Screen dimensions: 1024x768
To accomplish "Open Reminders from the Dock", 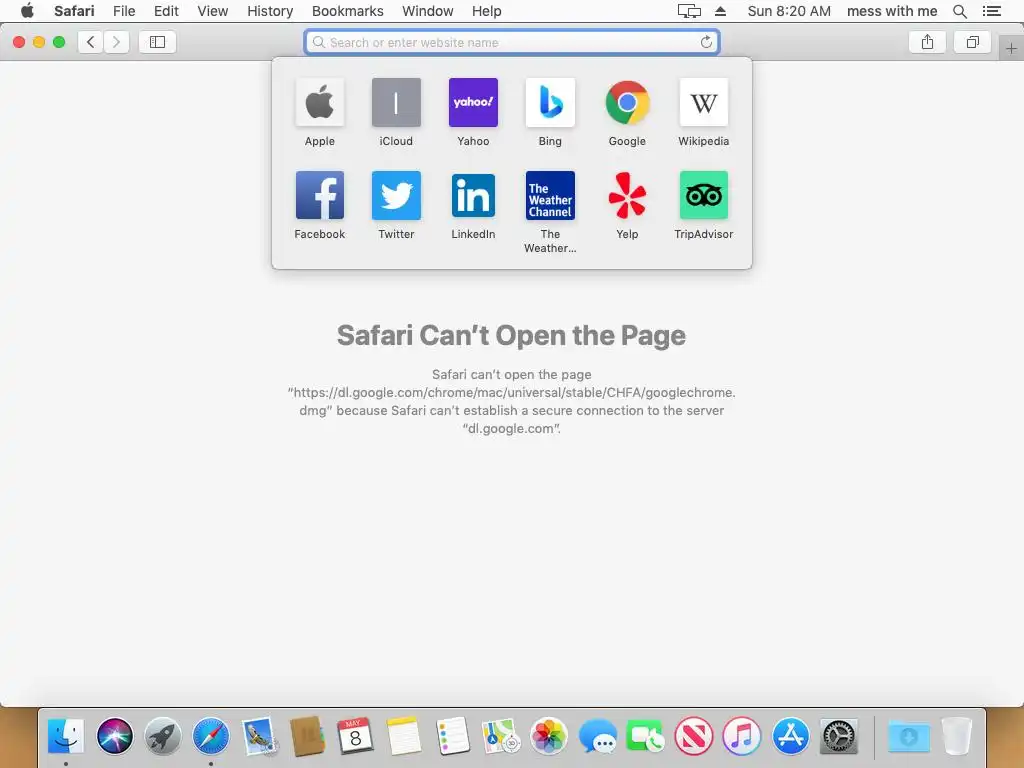I will click(x=452, y=736).
